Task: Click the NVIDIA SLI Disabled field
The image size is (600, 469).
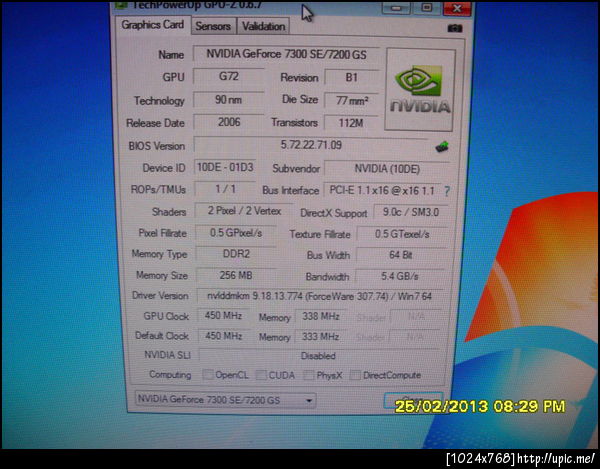Action: (x=318, y=356)
